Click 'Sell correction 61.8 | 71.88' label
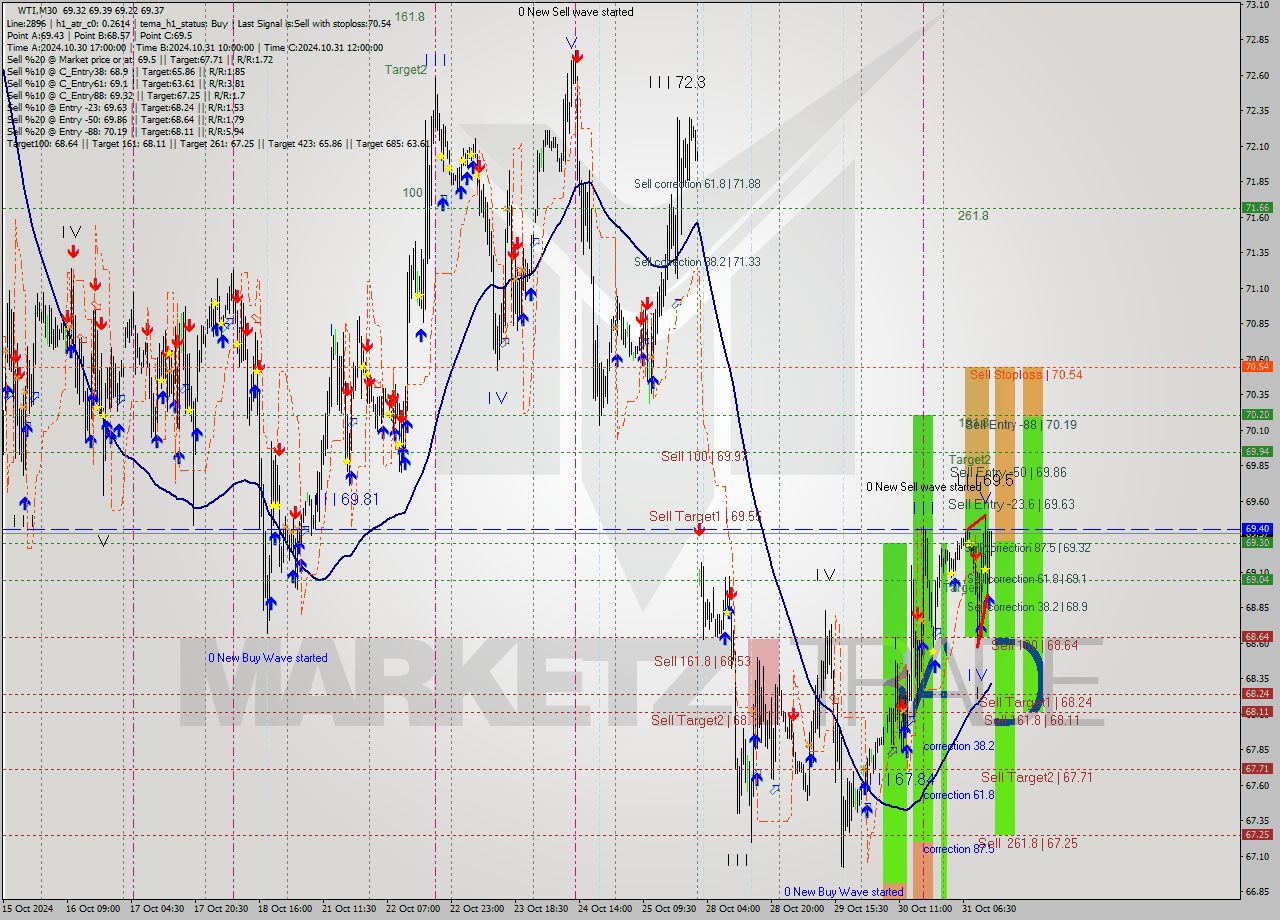Viewport: 1280px width, 920px height. click(x=697, y=184)
